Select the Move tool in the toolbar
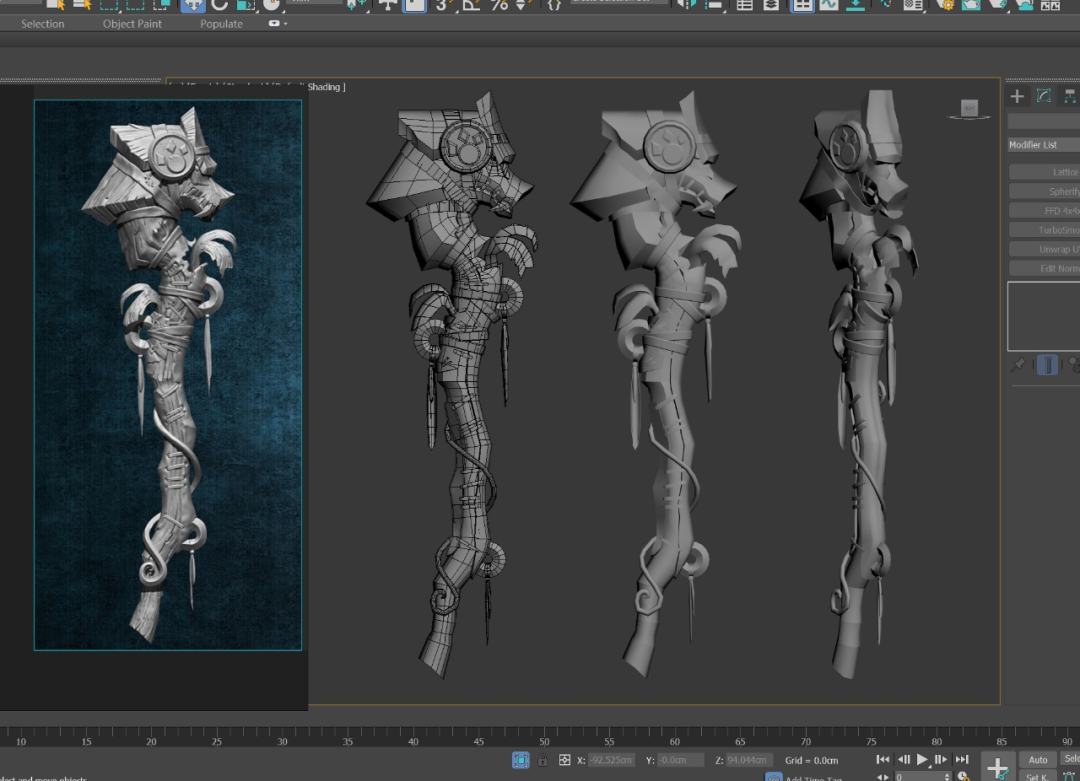1080x781 pixels. 193,5
